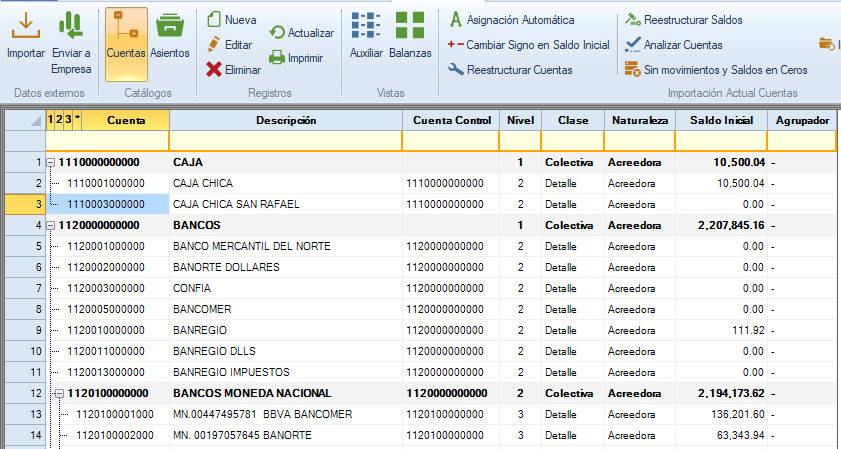Sort by the Descripción column header
The width and height of the screenshot is (841, 449).
pyautogui.click(x=286, y=120)
